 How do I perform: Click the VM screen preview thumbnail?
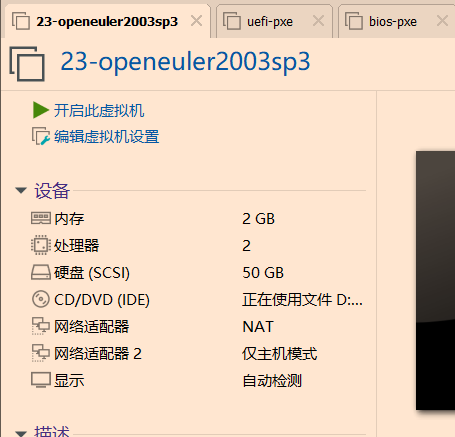pyautogui.click(x=435, y=280)
